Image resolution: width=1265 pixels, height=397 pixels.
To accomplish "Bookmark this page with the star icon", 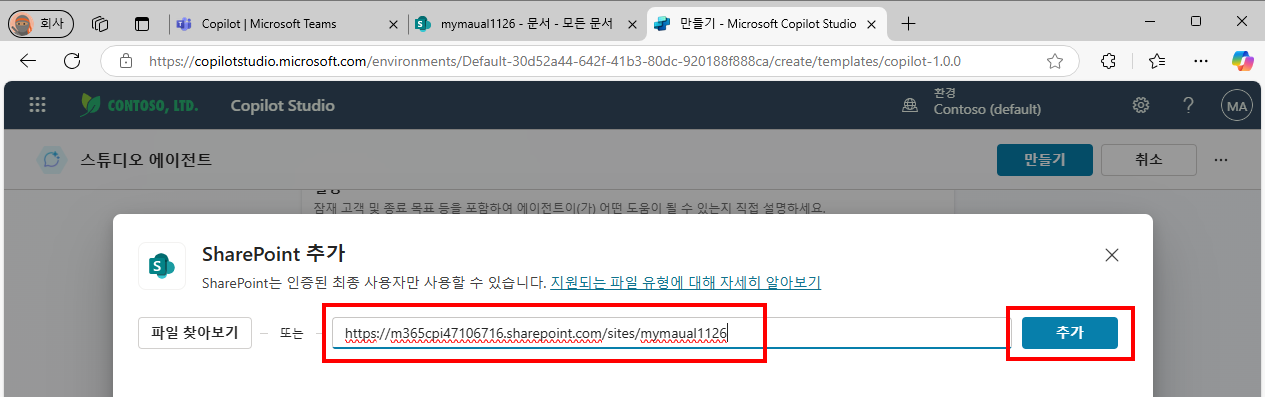I will [1055, 61].
